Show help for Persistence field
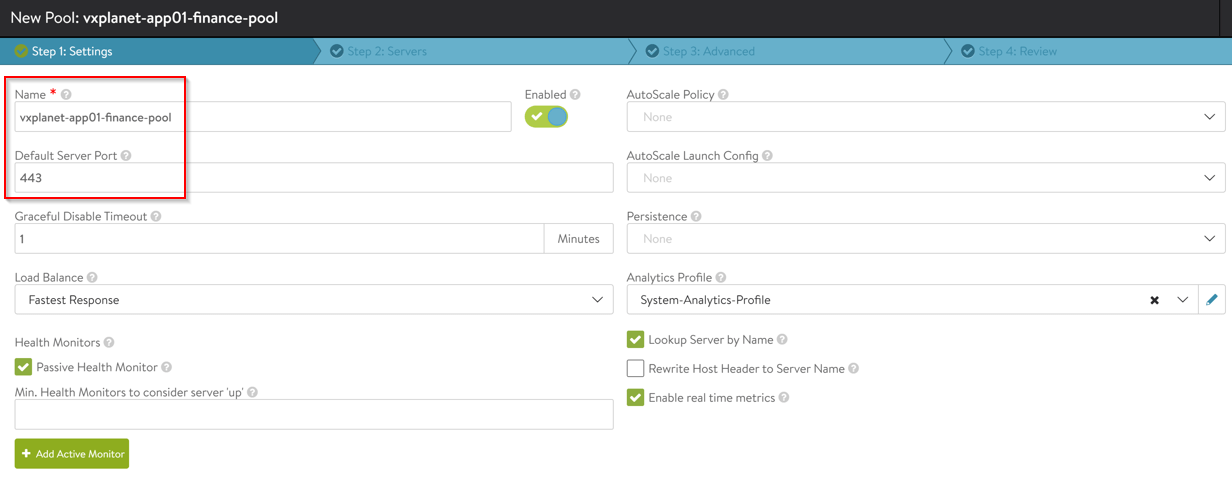Viewport: 1232px width, 492px height. (696, 217)
